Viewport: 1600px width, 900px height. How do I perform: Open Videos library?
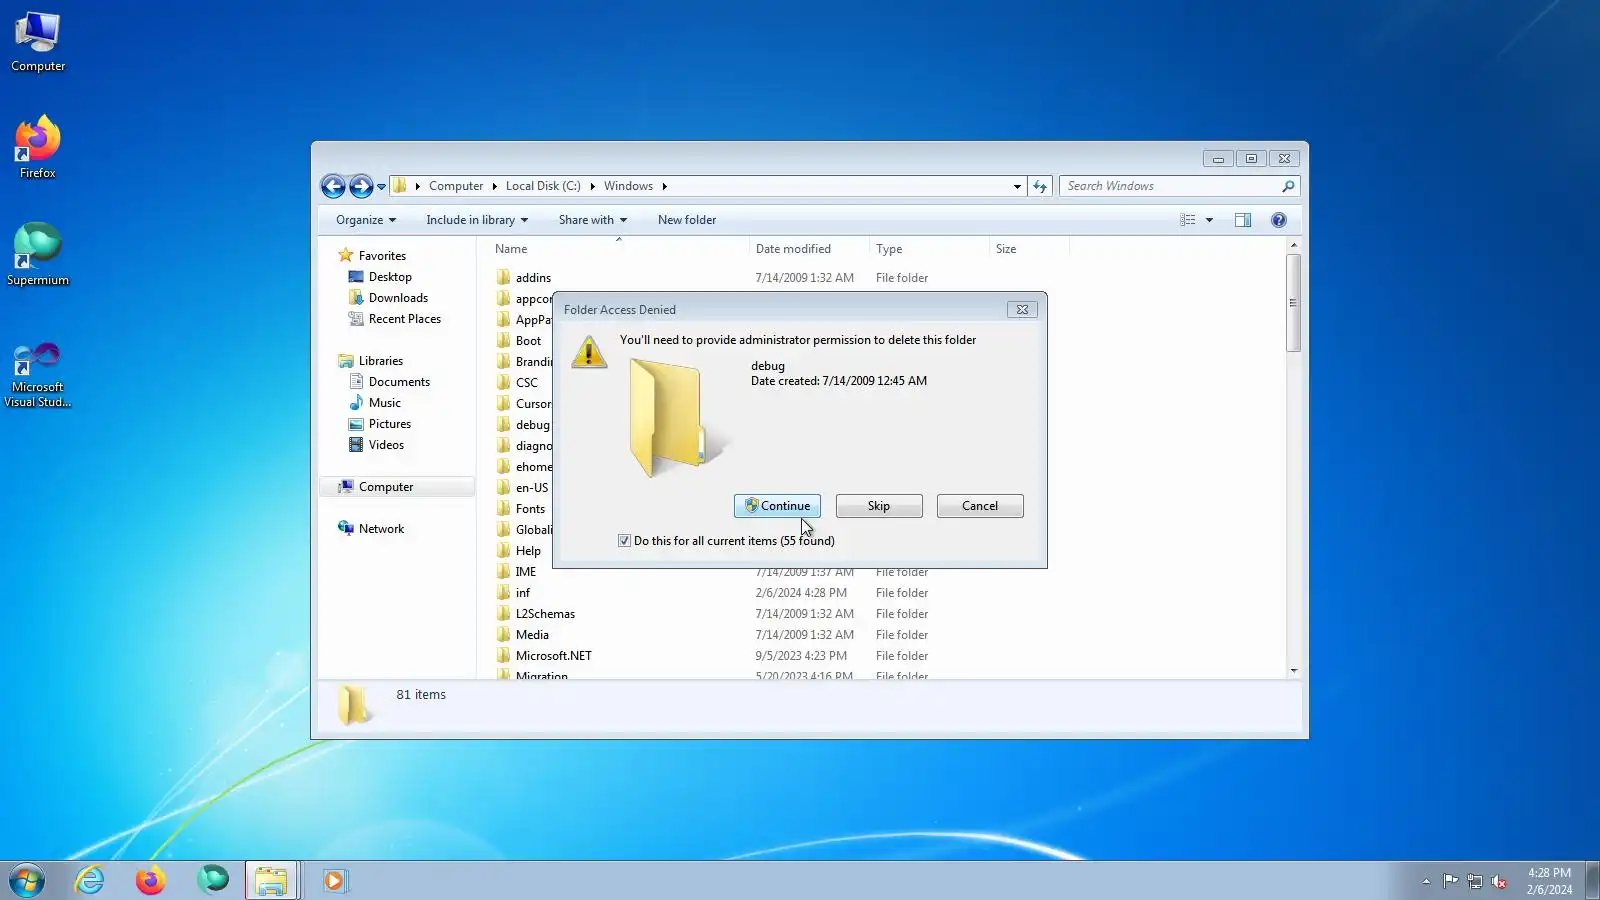coord(386,445)
